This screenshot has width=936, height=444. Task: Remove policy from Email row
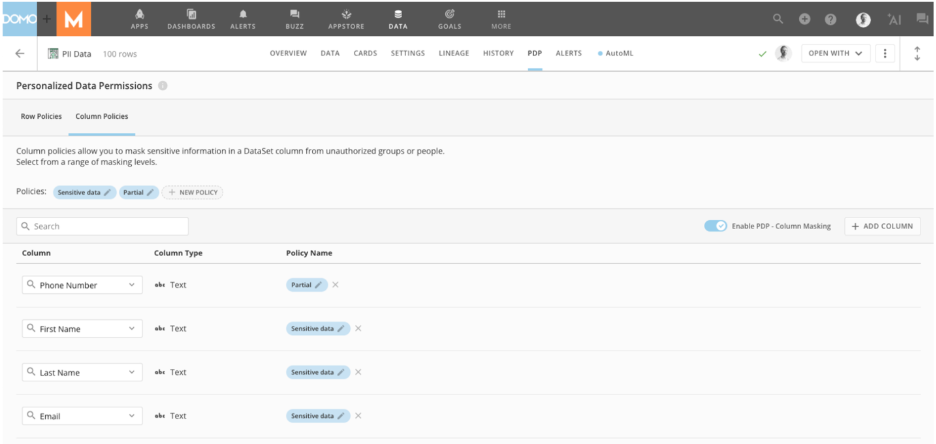[358, 416]
